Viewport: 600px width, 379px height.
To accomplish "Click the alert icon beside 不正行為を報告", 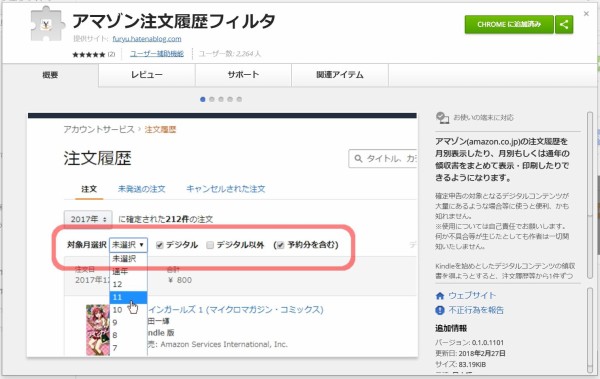I will coord(440,310).
